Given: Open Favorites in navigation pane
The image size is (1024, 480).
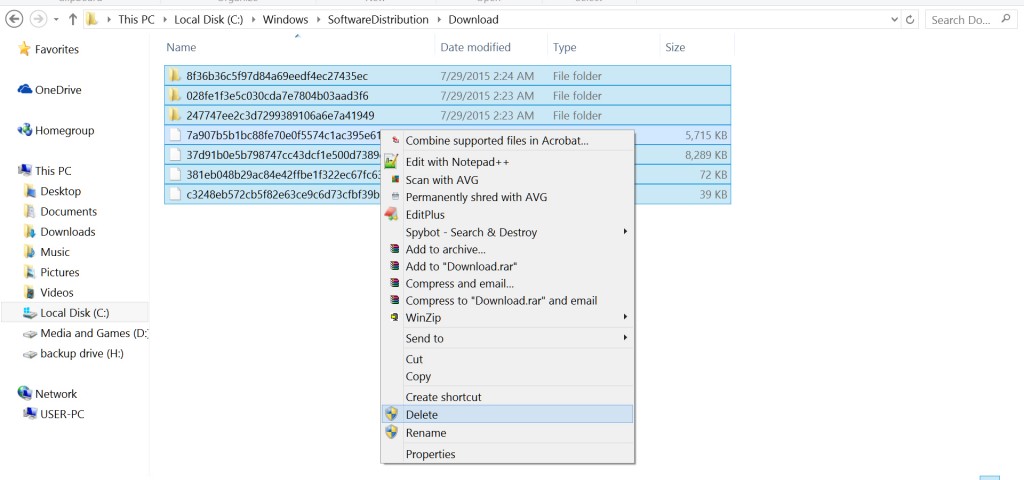Looking at the screenshot, I should click(x=57, y=50).
